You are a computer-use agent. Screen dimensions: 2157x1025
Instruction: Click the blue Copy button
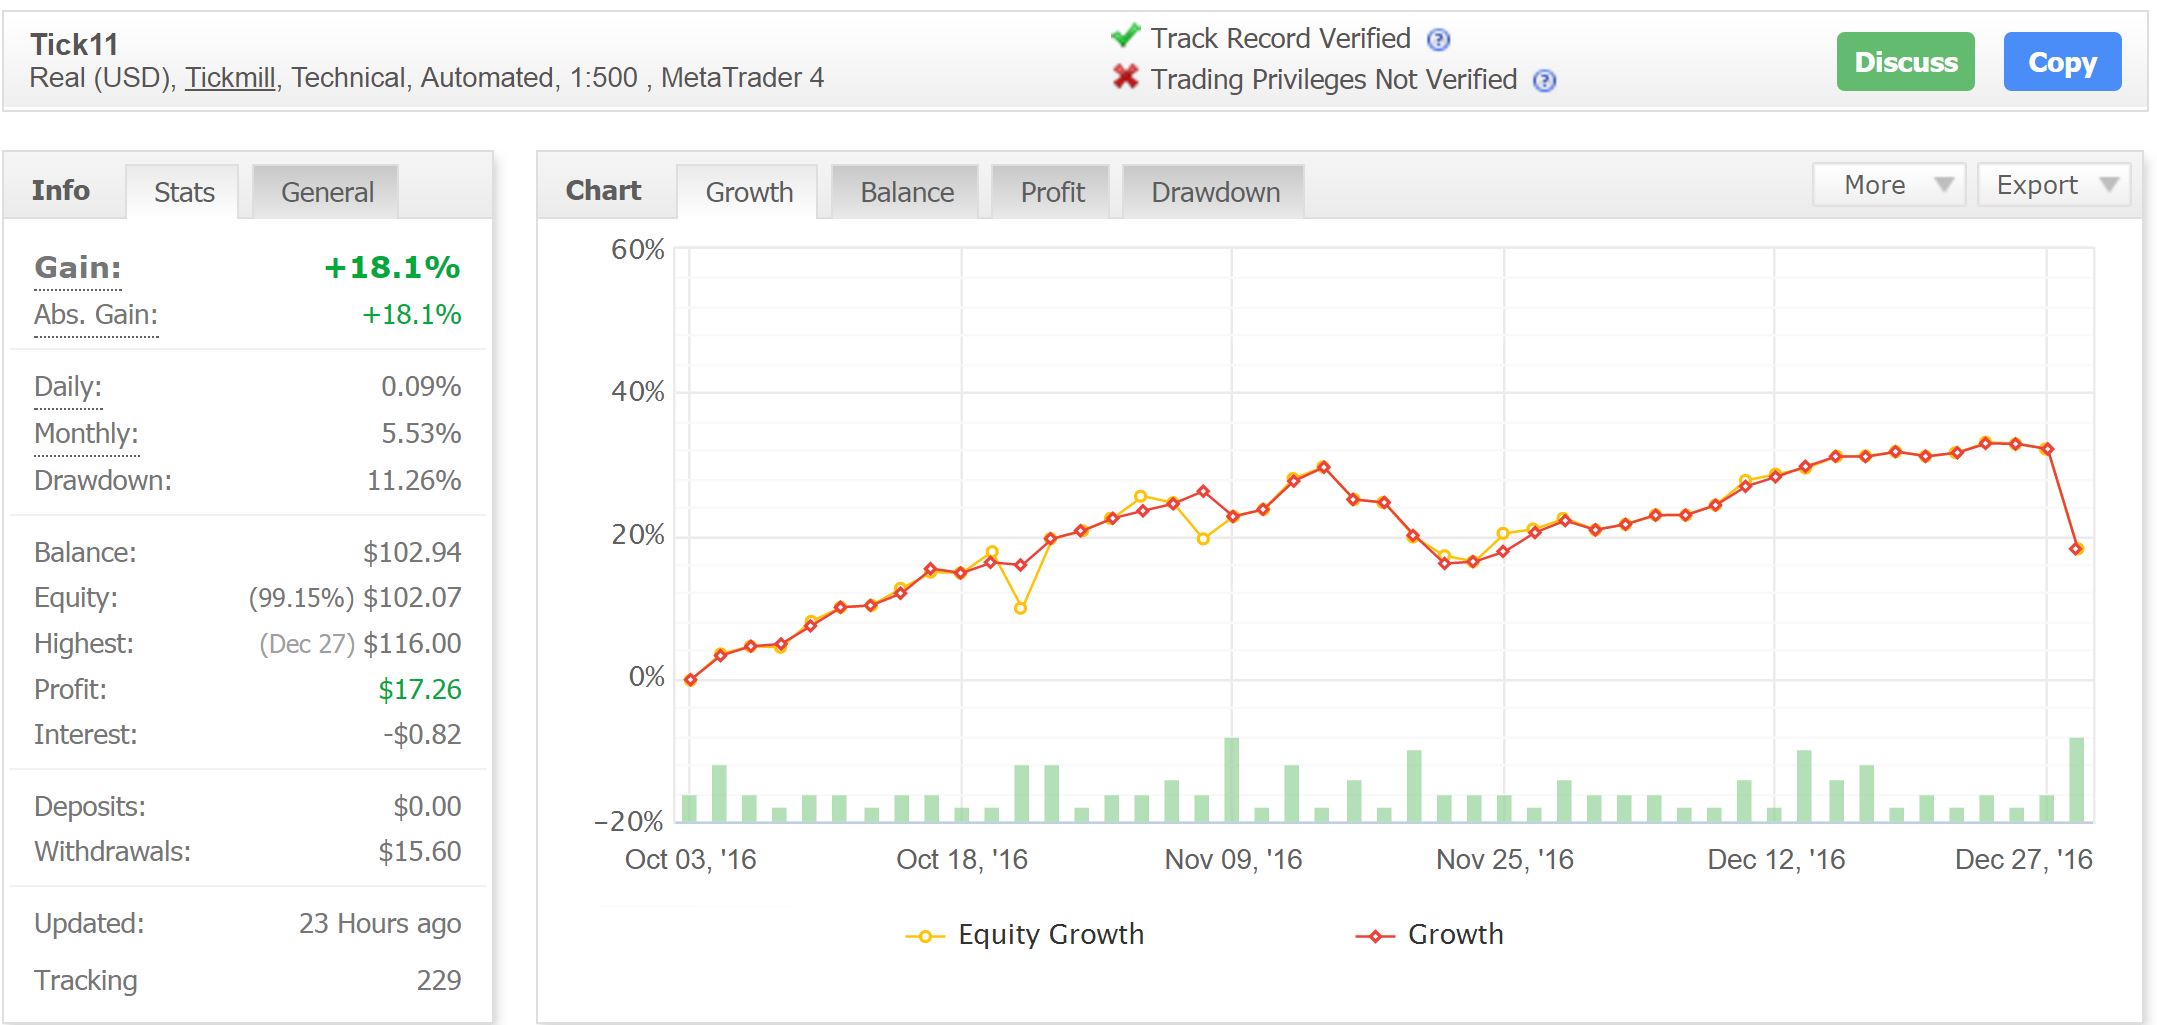(2062, 62)
